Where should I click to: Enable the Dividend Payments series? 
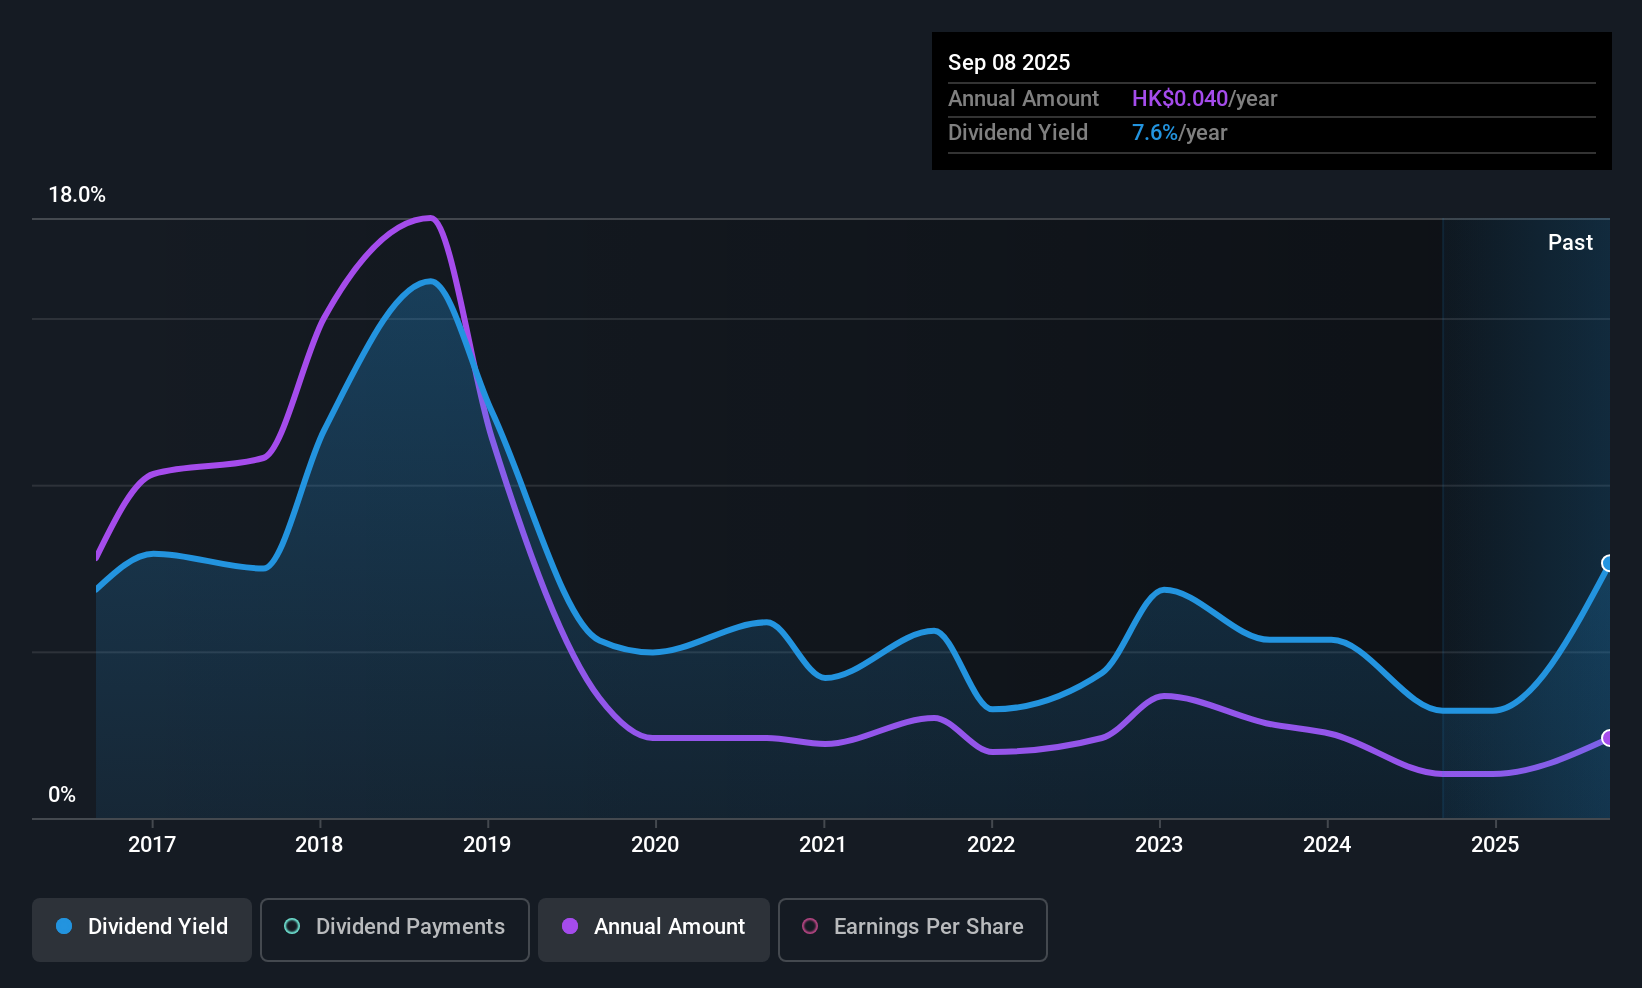[x=395, y=930]
